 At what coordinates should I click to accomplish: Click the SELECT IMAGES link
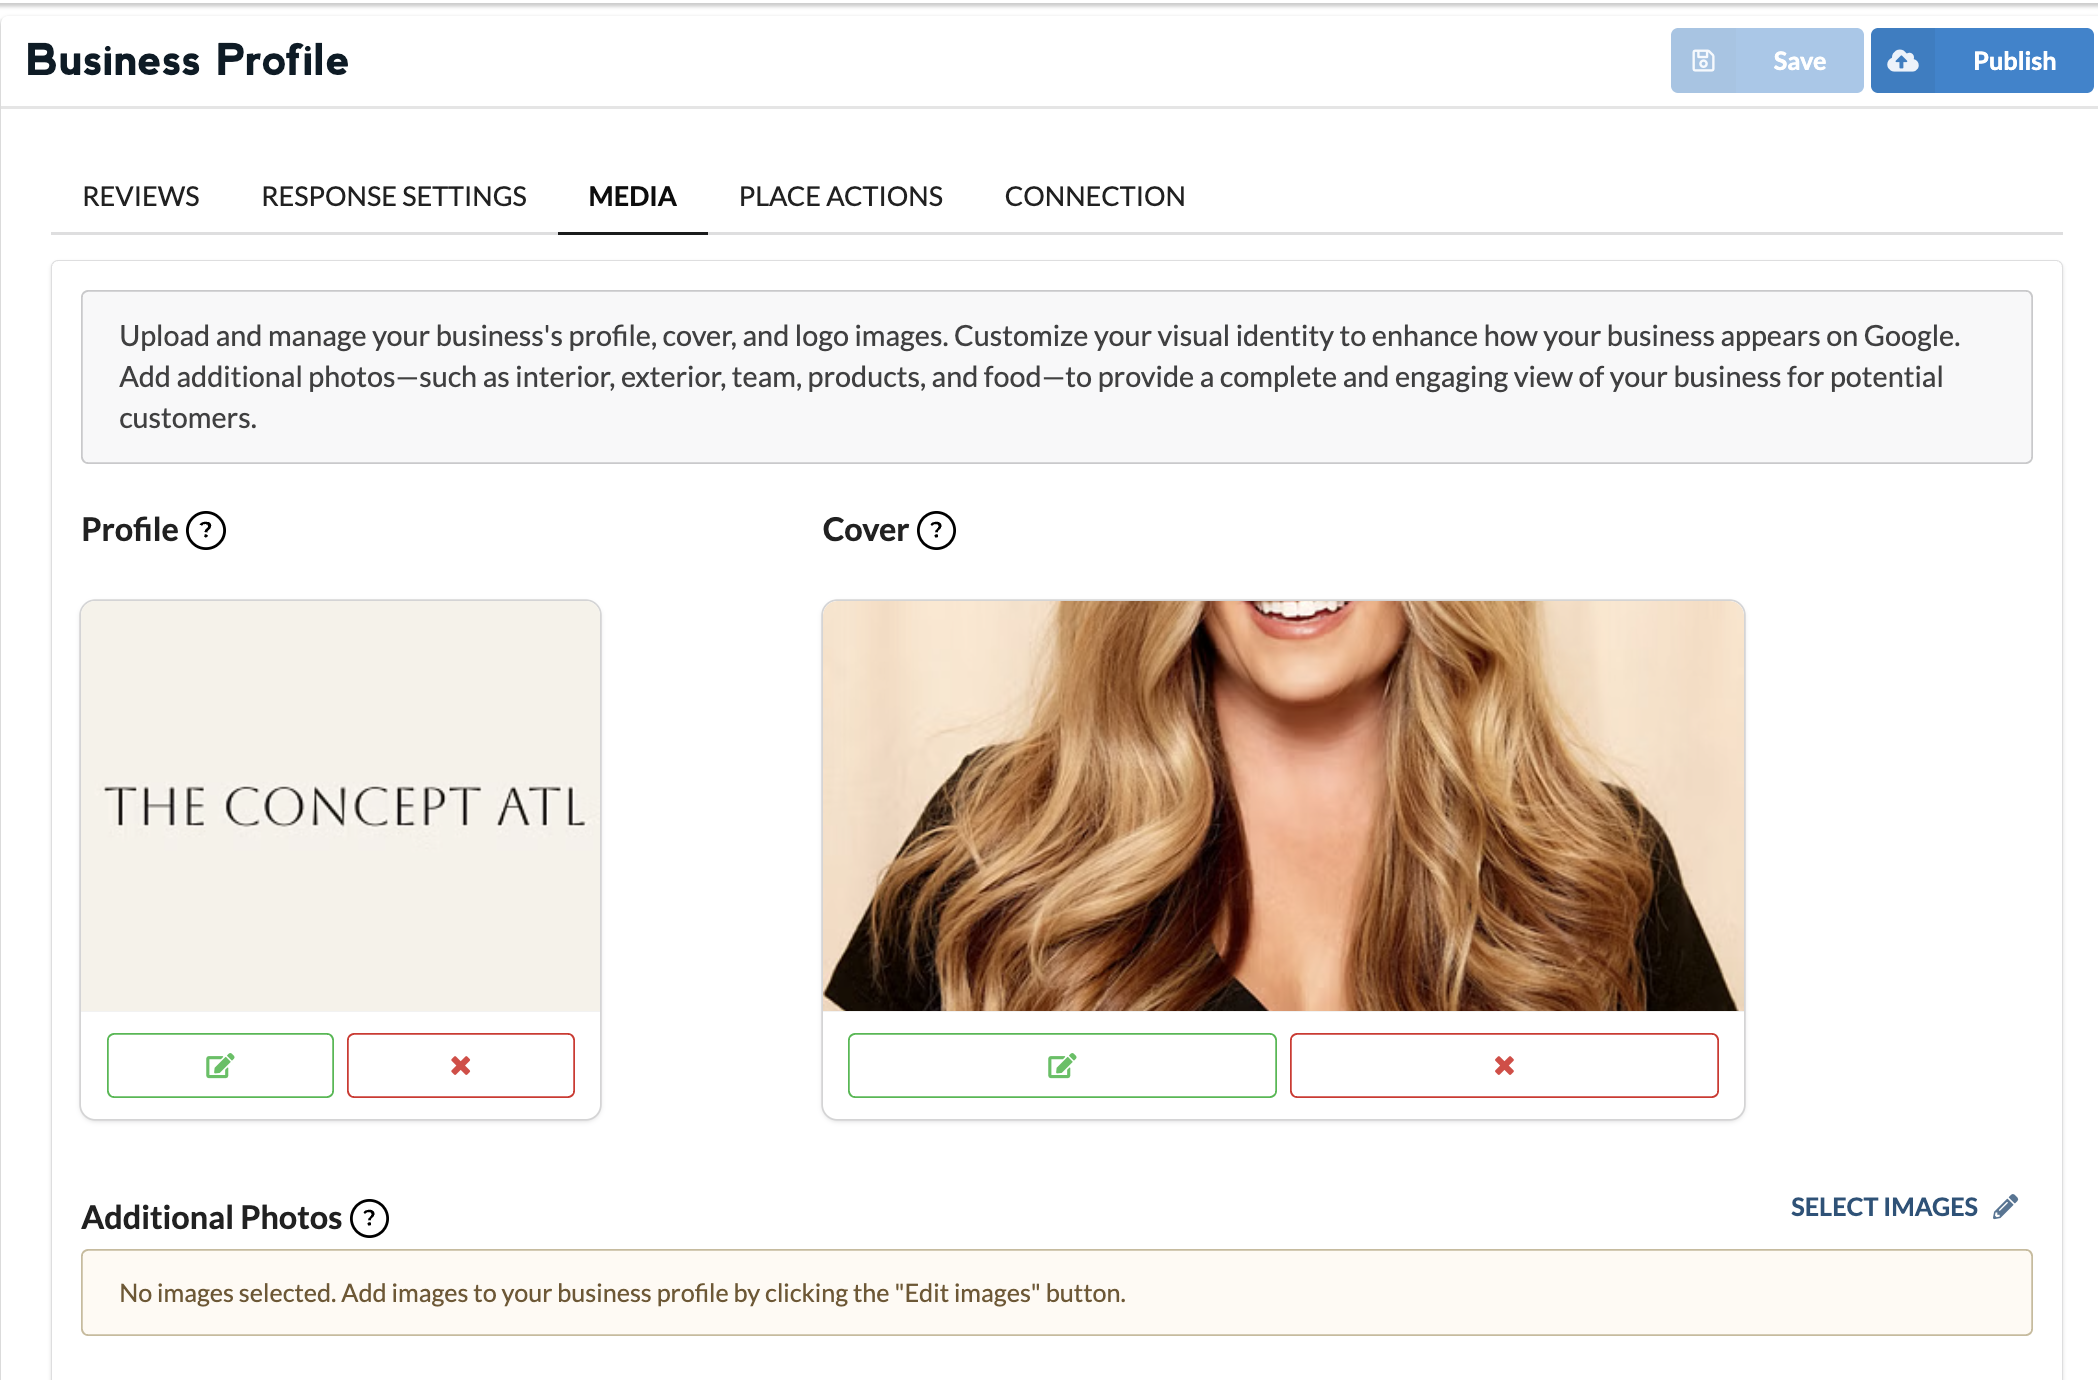[x=1883, y=1207]
